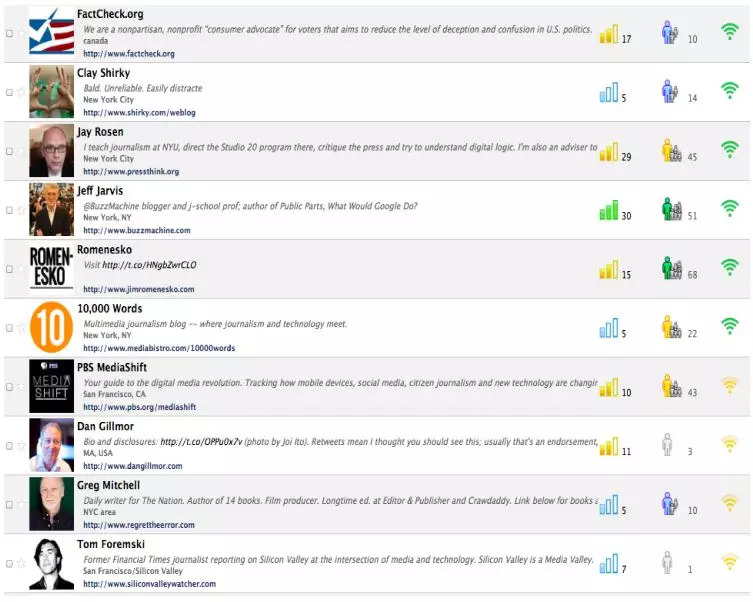The image size is (753, 602).
Task: Visit the www.buzzmachine.com link
Action: click(x=136, y=230)
